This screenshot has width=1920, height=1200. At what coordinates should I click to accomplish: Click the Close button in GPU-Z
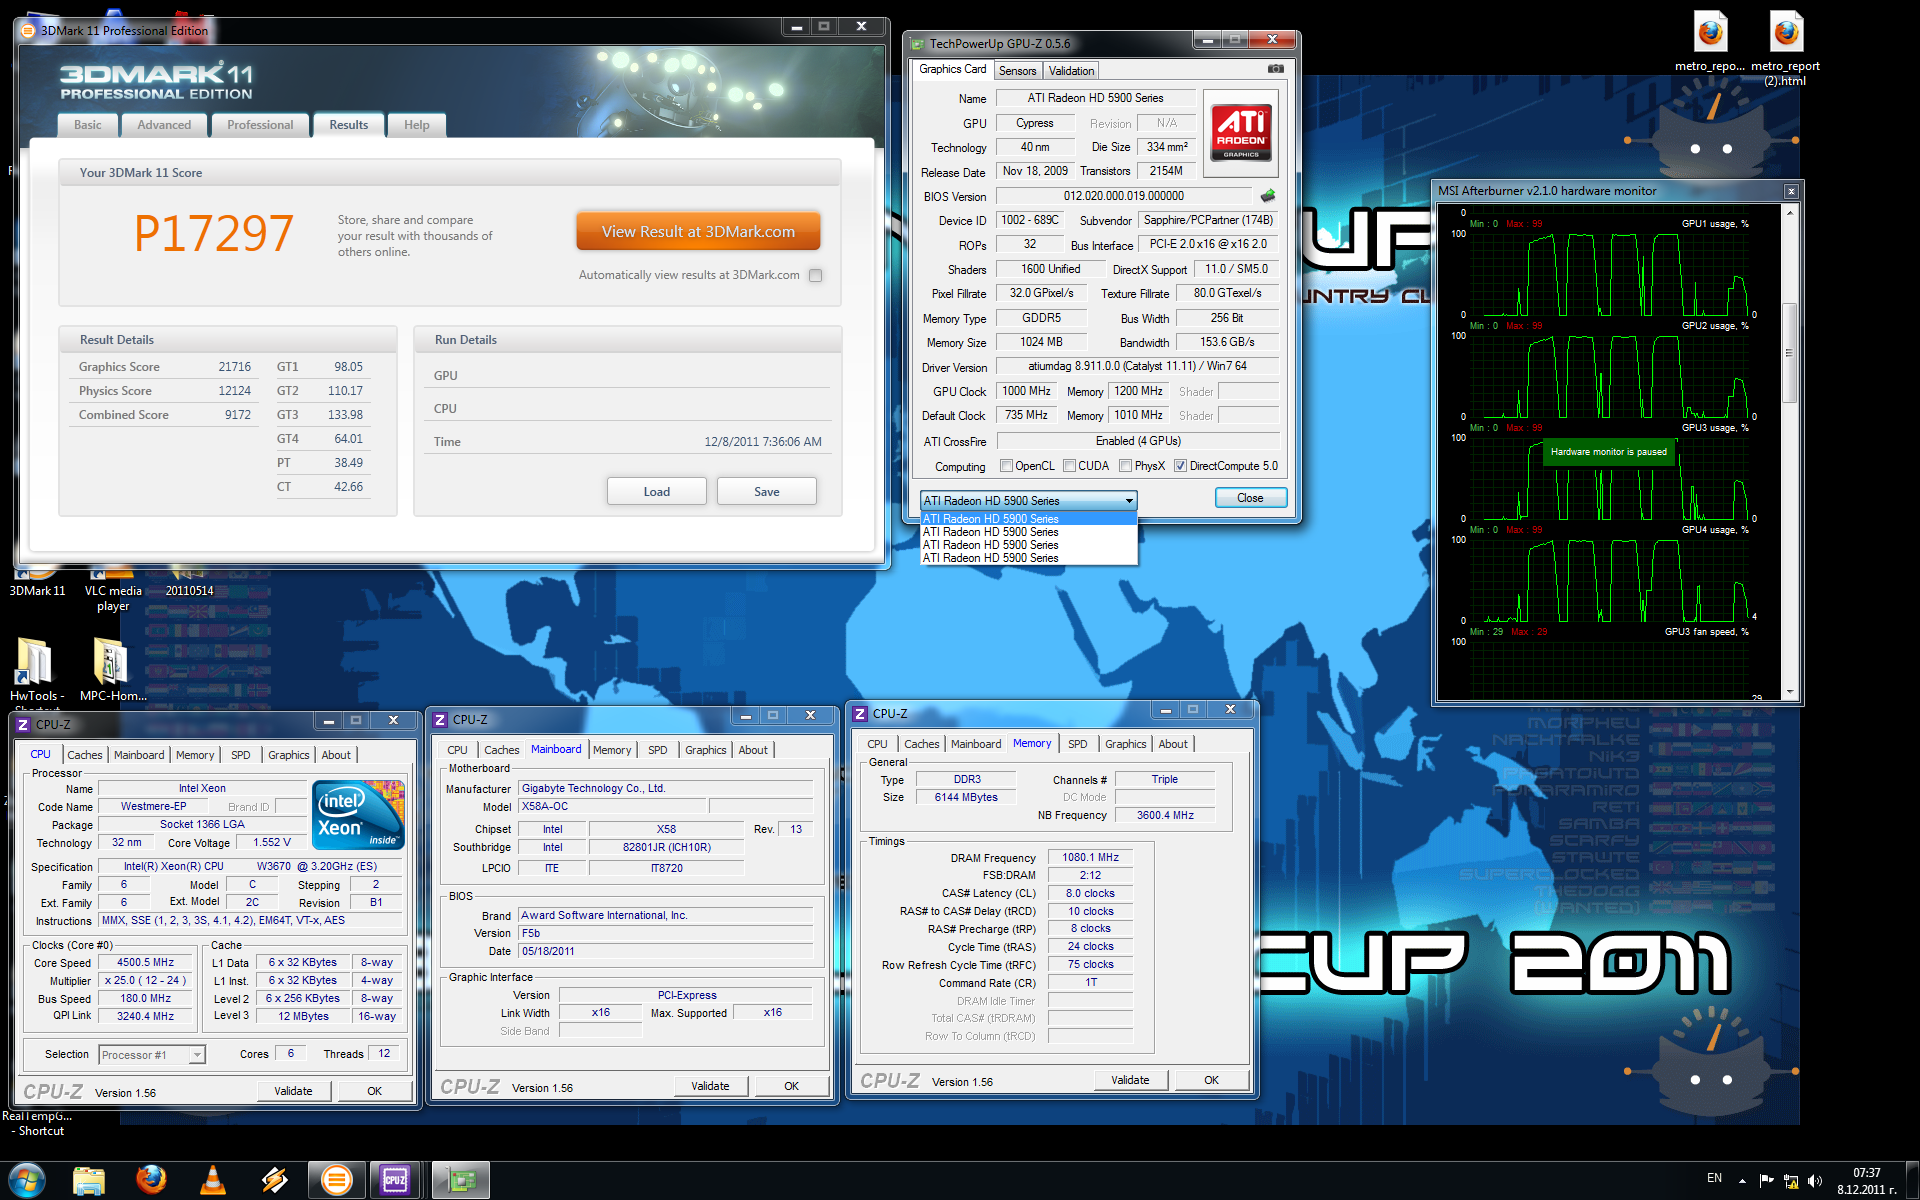point(1250,498)
